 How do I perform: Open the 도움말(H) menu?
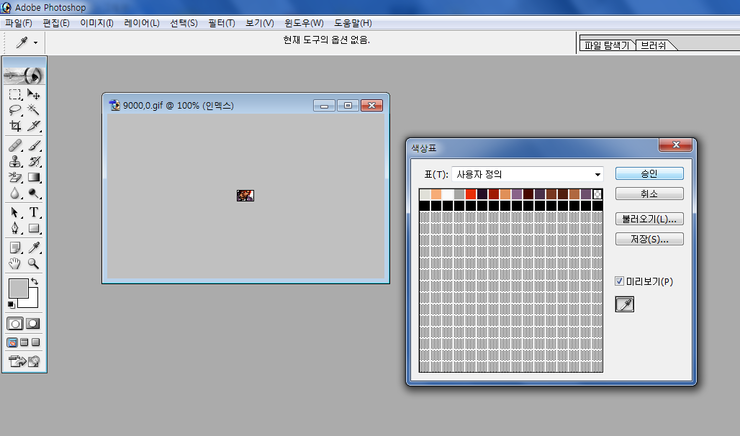point(353,23)
